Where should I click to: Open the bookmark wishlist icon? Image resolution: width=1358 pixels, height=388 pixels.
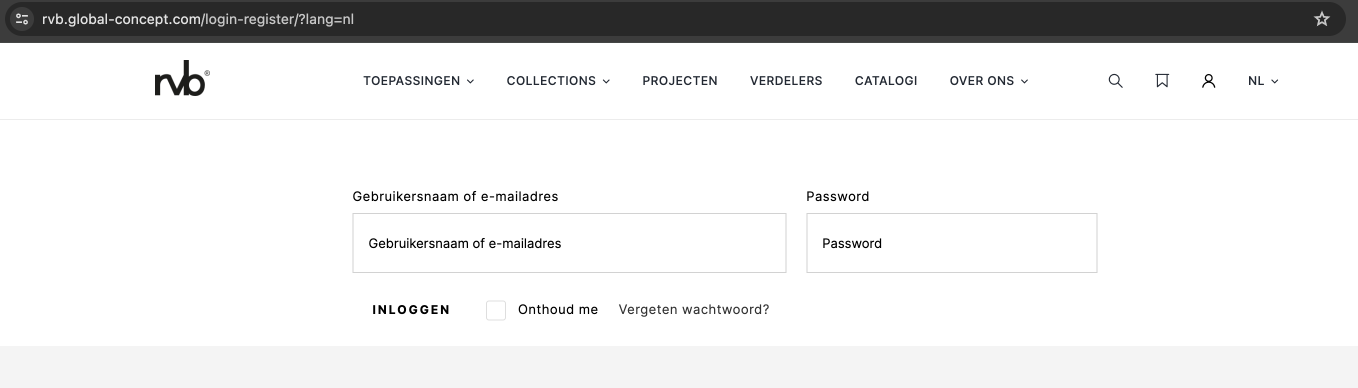pos(1162,81)
